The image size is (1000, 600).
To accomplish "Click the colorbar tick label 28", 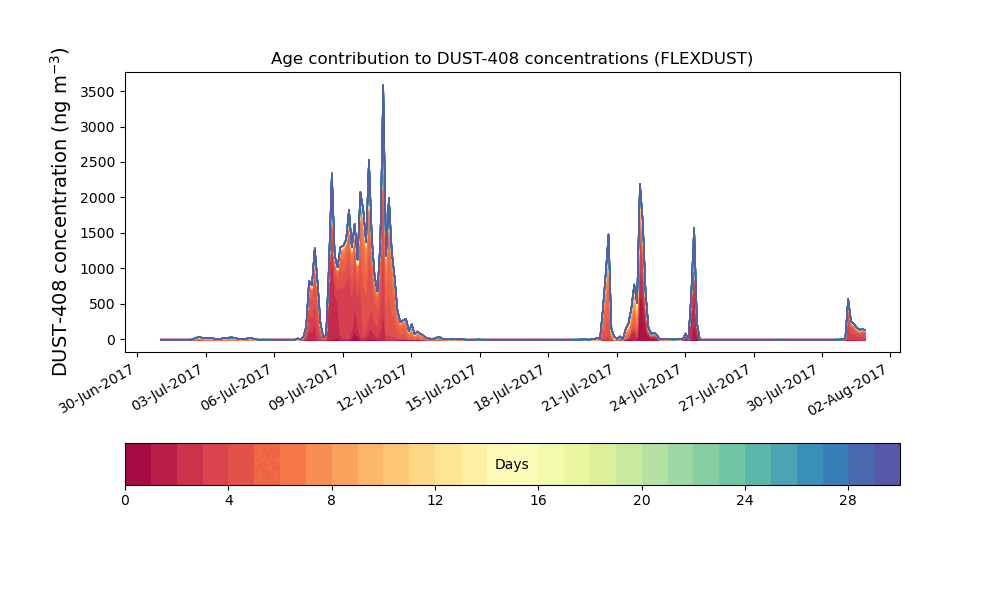I will pyautogui.click(x=848, y=501).
